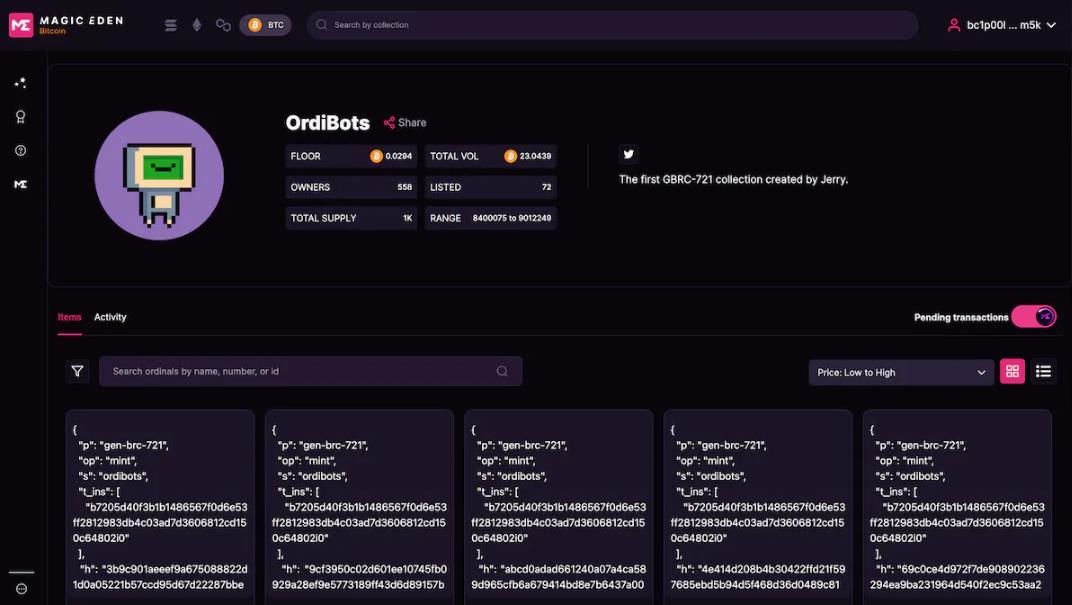Open the sparkle sidebar icon
The image size is (1072, 605).
click(x=20, y=83)
